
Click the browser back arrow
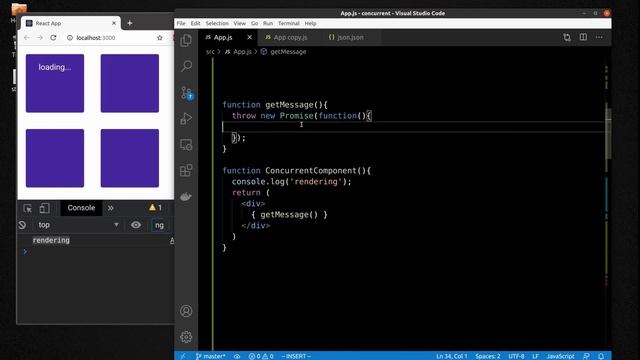tap(27, 38)
